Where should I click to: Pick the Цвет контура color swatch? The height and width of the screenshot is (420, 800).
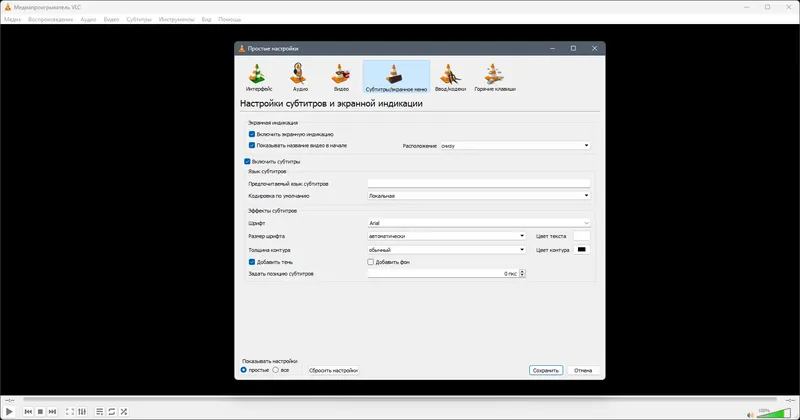click(581, 250)
